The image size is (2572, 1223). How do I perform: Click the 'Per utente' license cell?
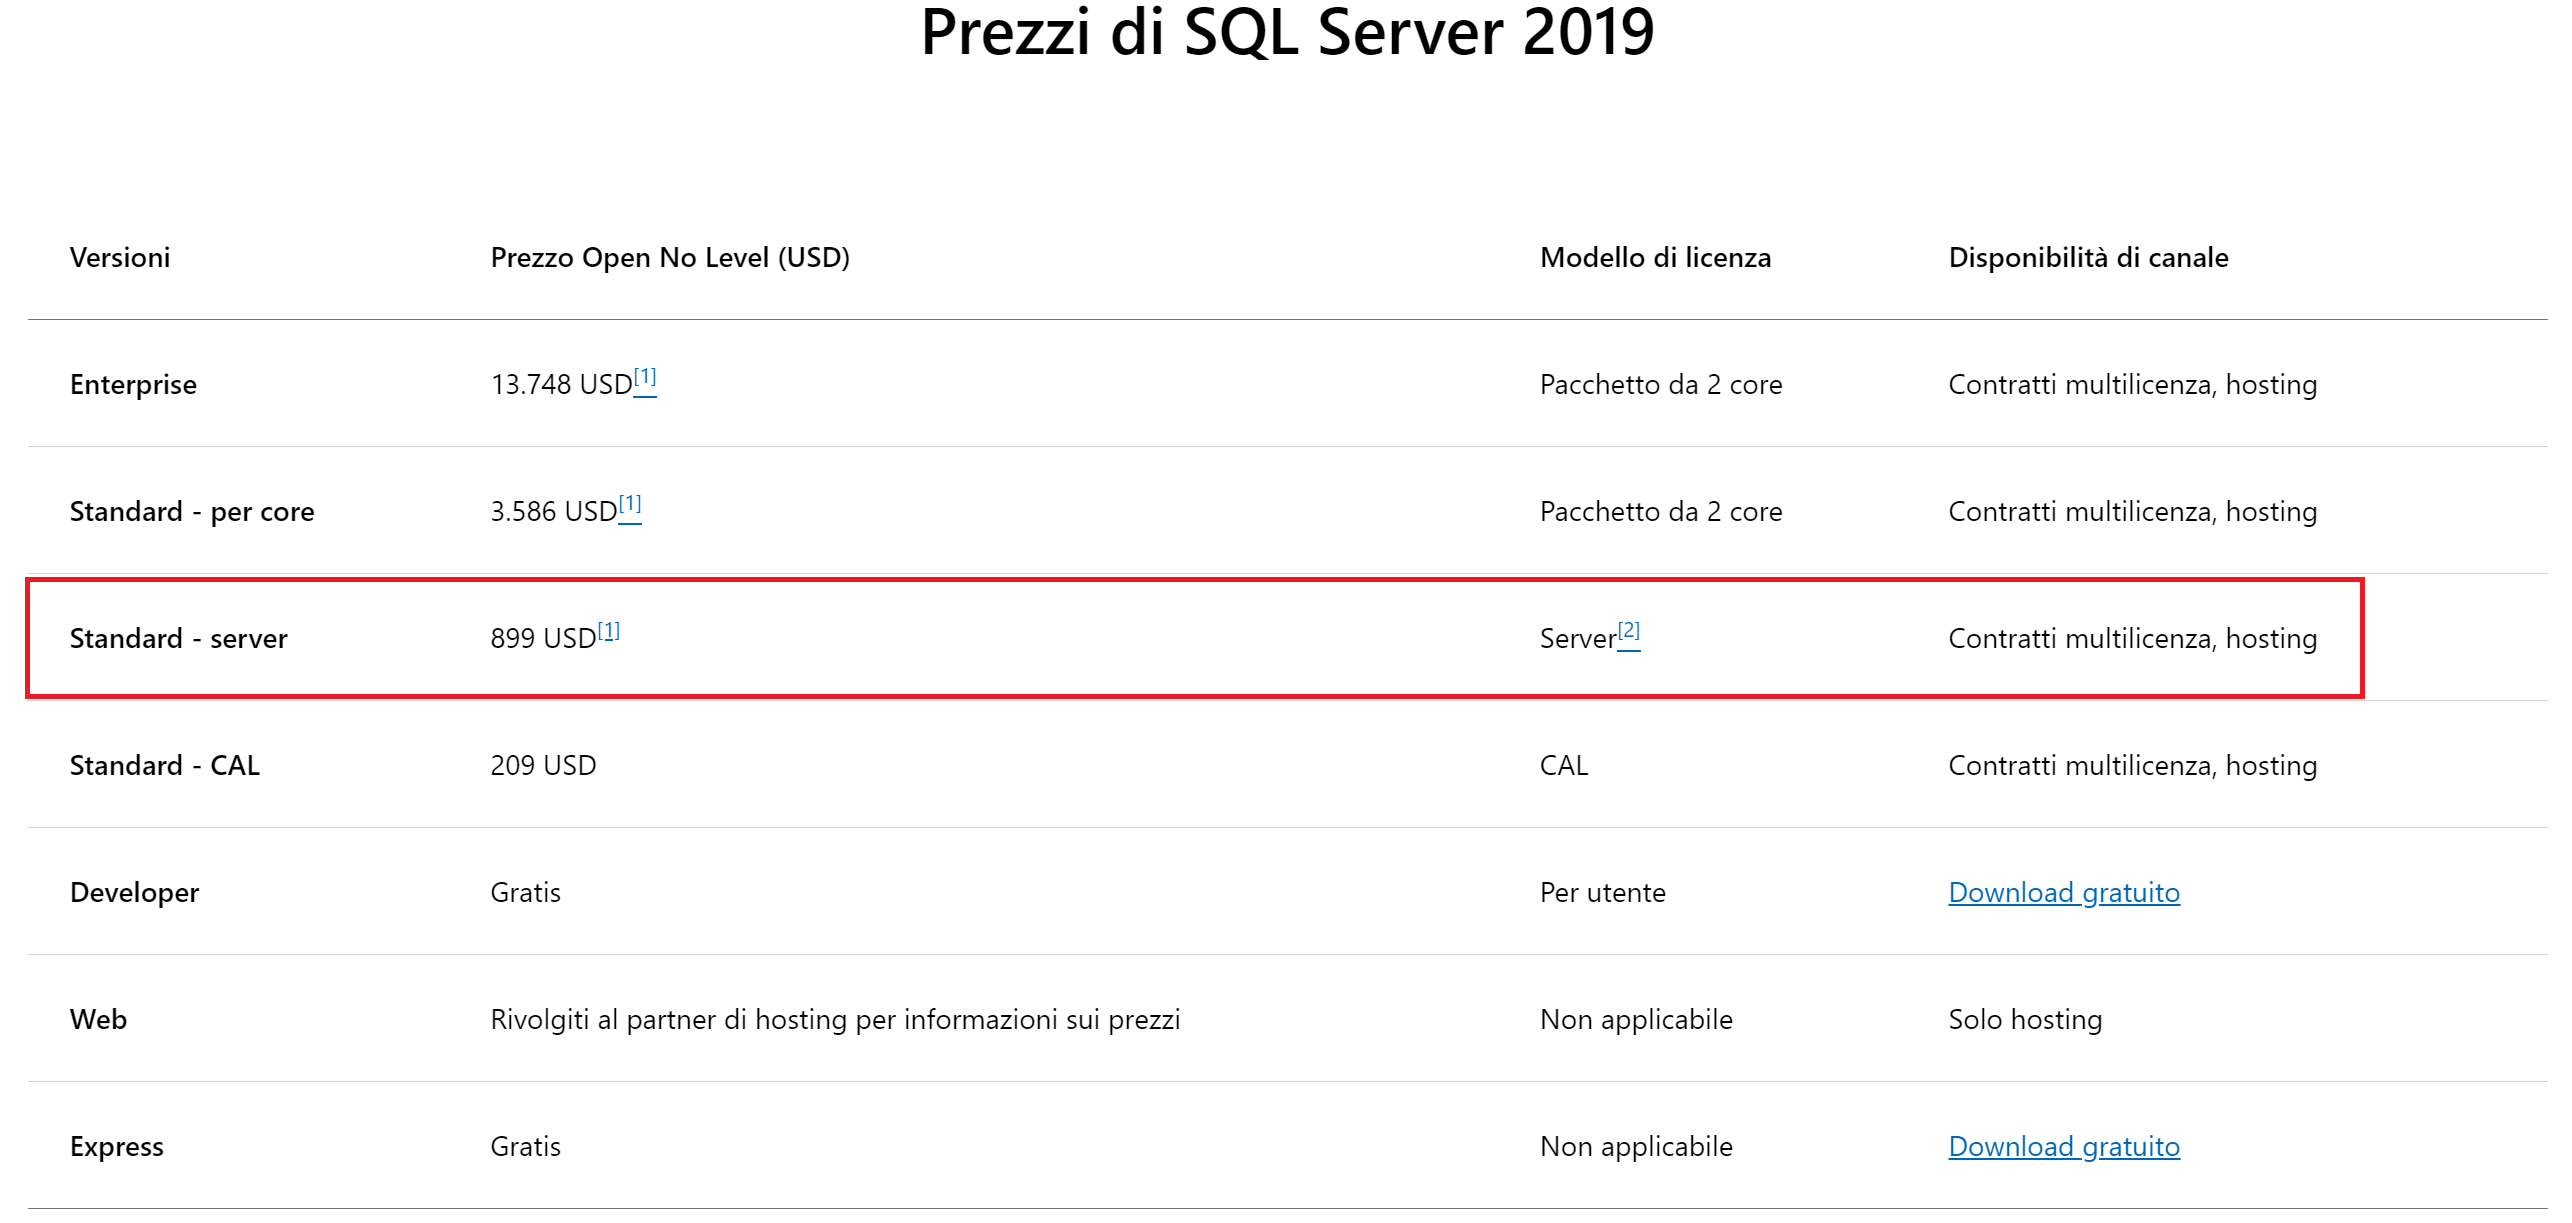1603,893
